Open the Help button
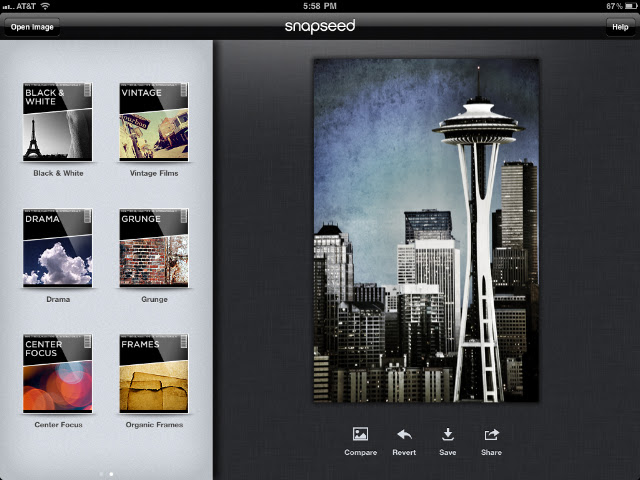 click(x=620, y=27)
